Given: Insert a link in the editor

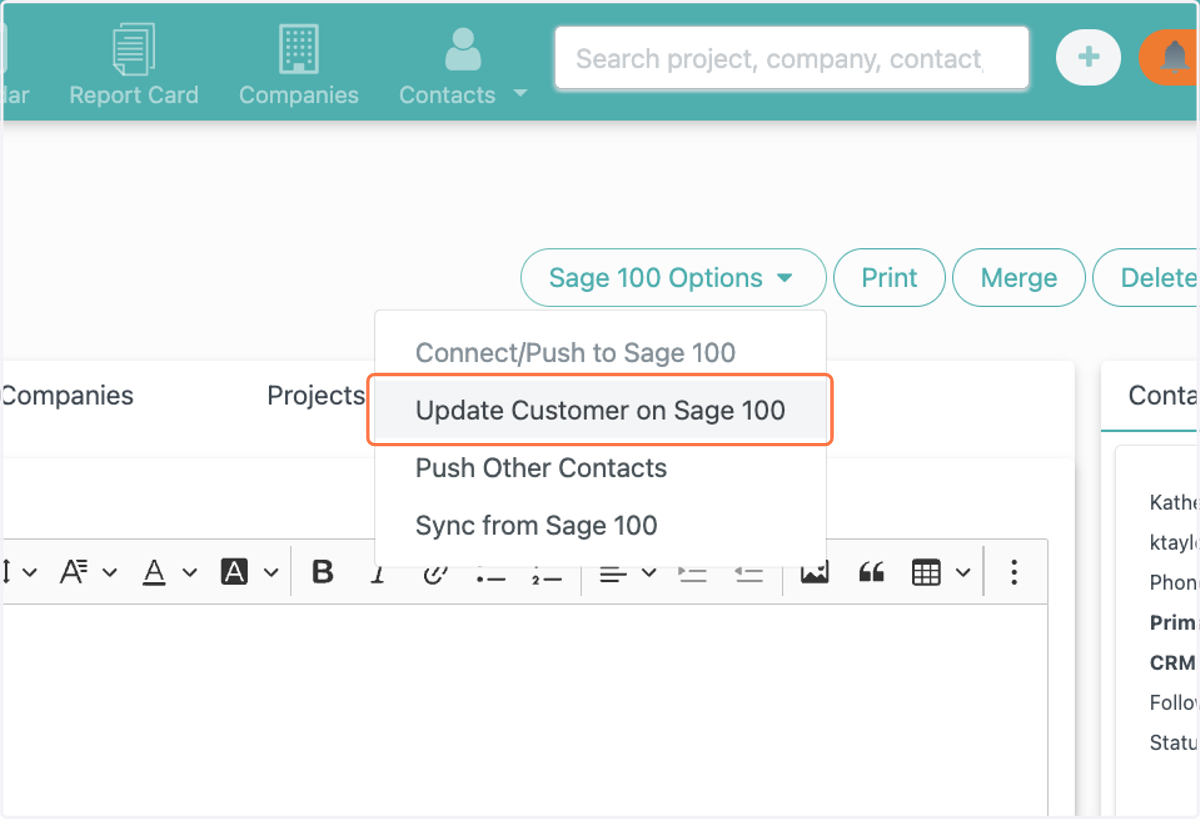Looking at the screenshot, I should (x=434, y=572).
